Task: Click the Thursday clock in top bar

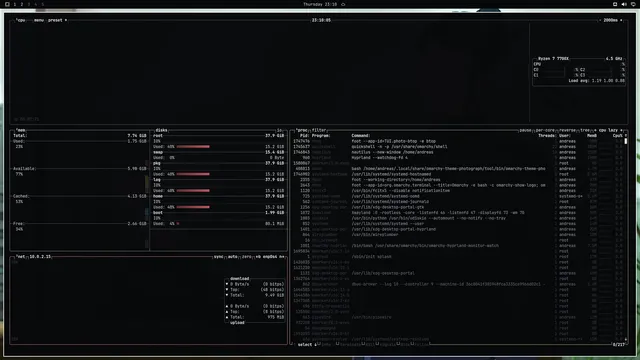Action: (320, 4)
